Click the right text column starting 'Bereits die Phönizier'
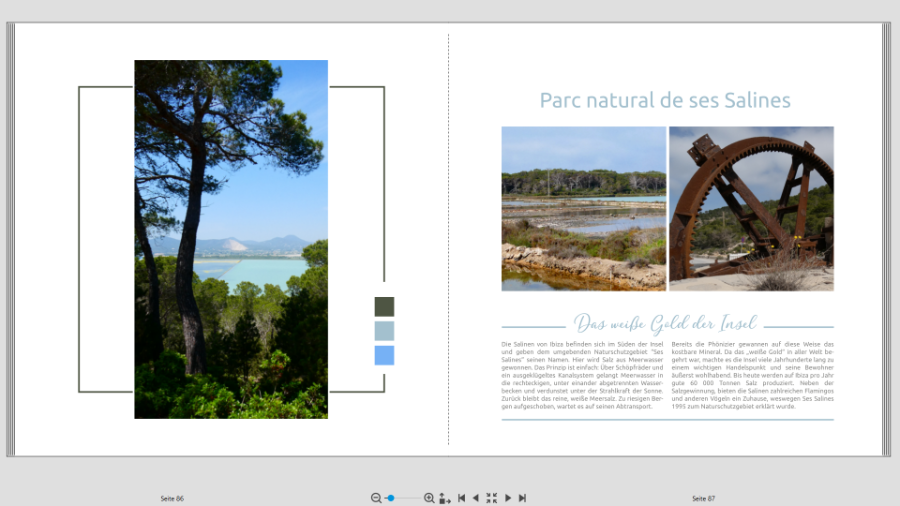The image size is (900, 506). pos(752,375)
